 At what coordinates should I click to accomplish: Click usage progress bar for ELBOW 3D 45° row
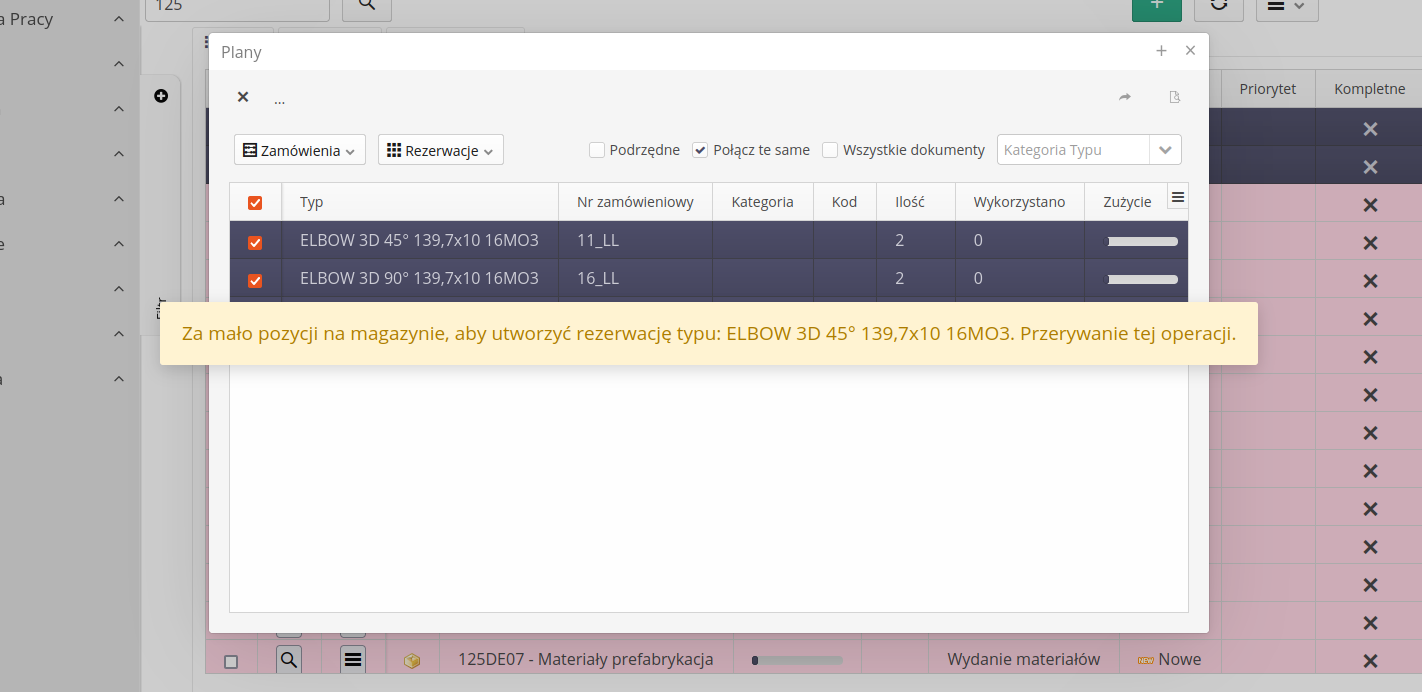[1141, 241]
